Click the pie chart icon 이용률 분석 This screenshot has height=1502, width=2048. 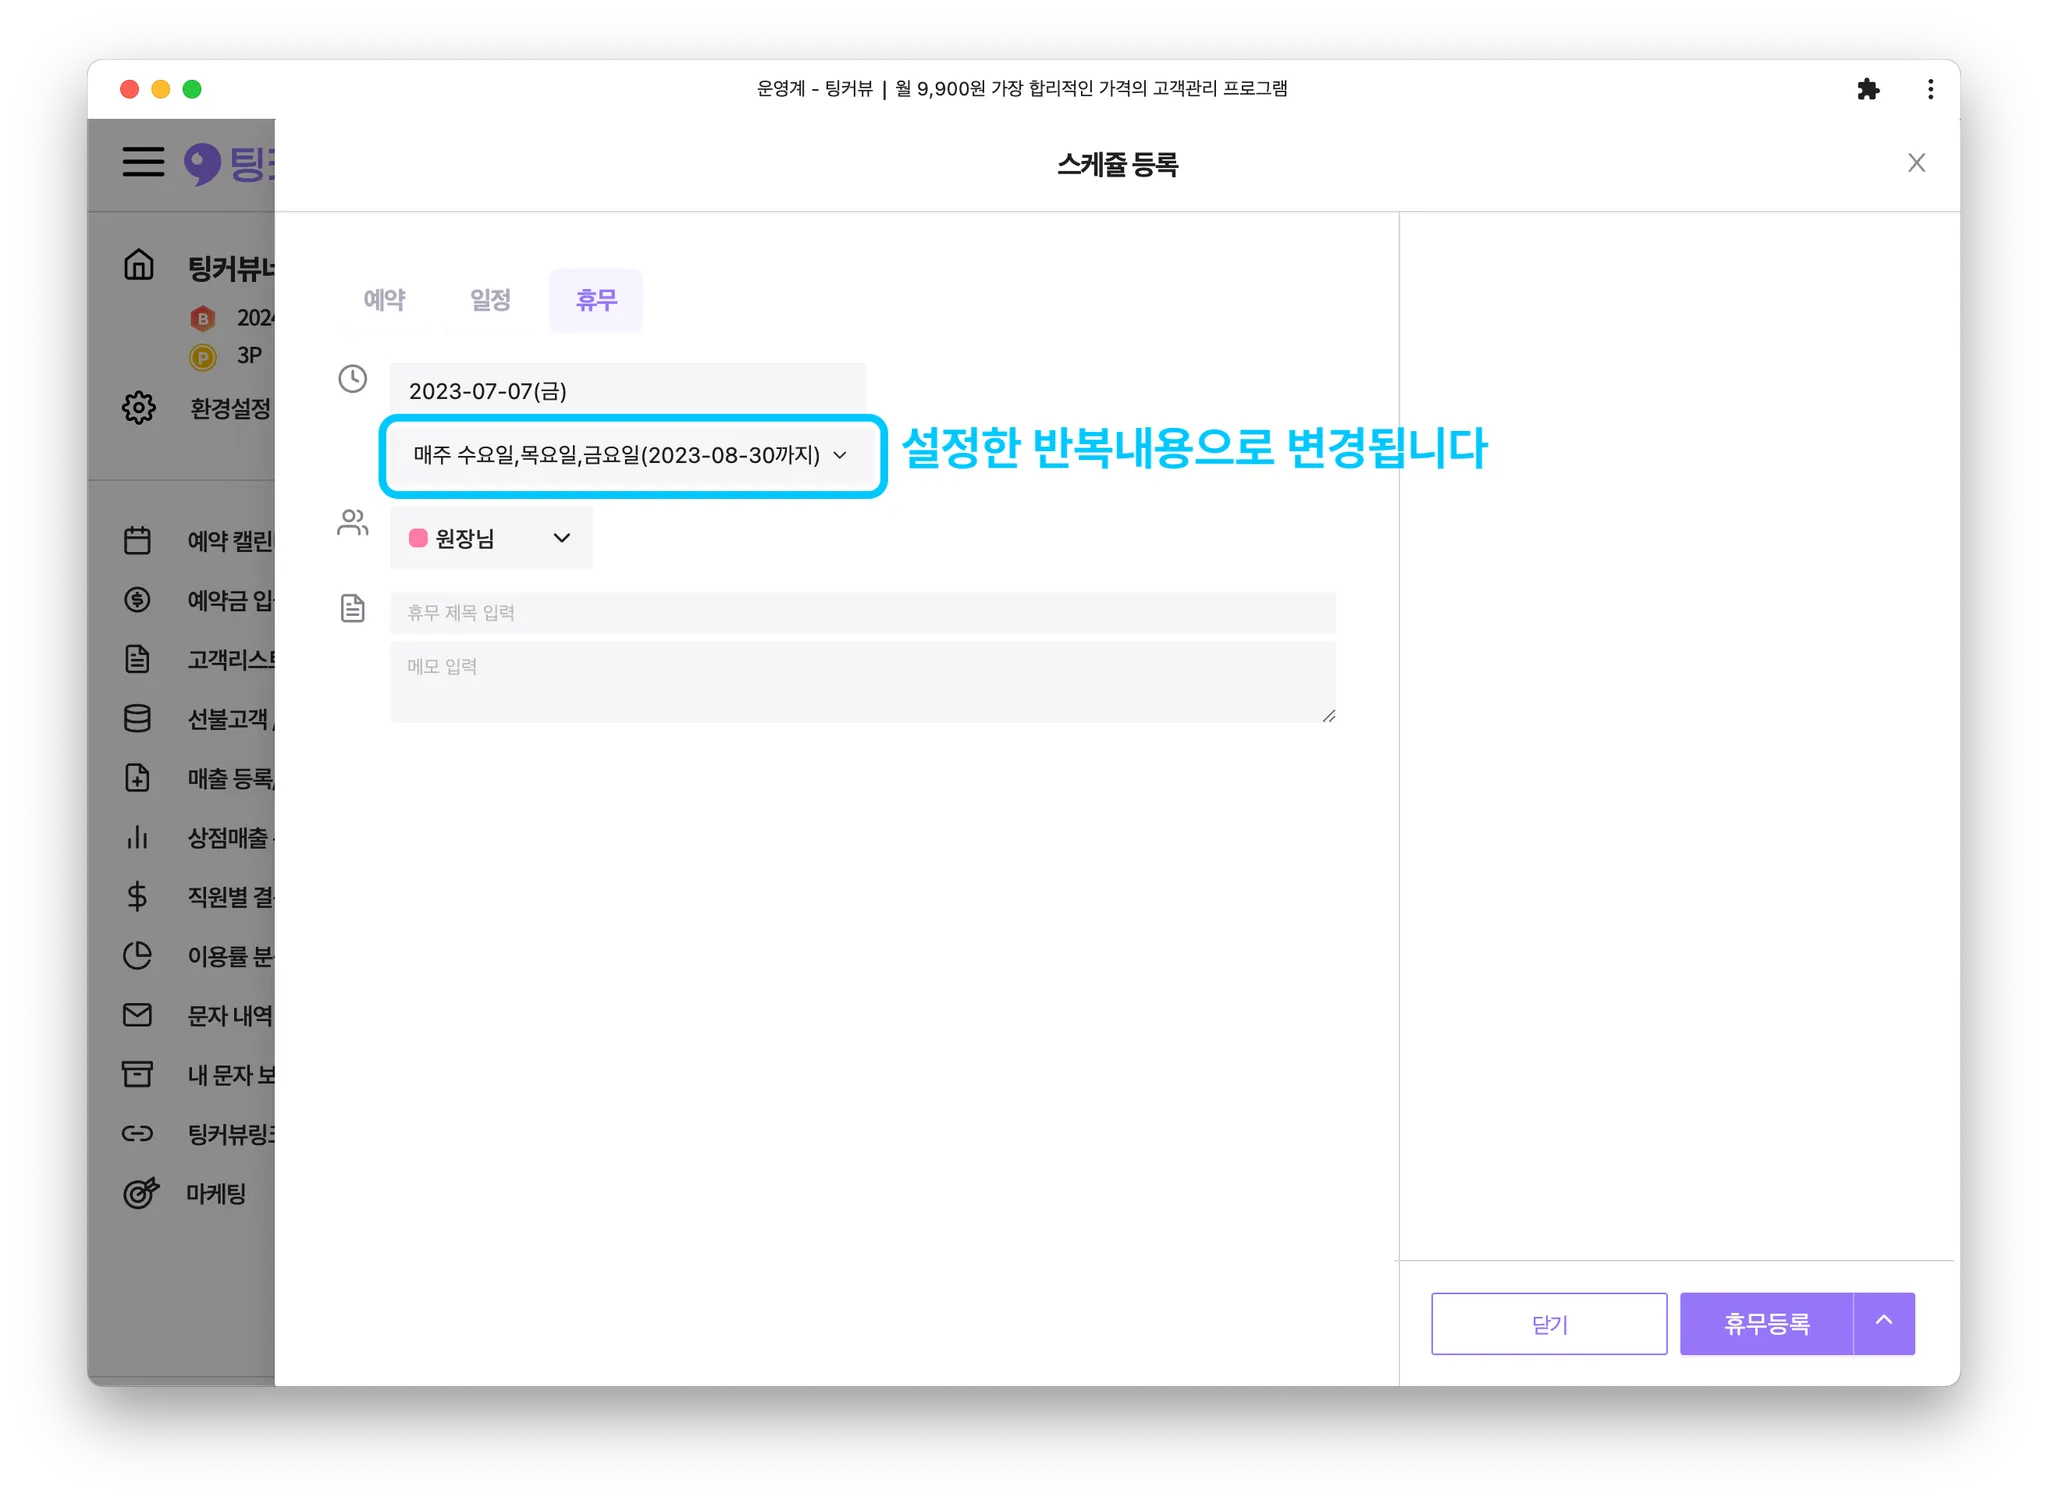(x=137, y=956)
